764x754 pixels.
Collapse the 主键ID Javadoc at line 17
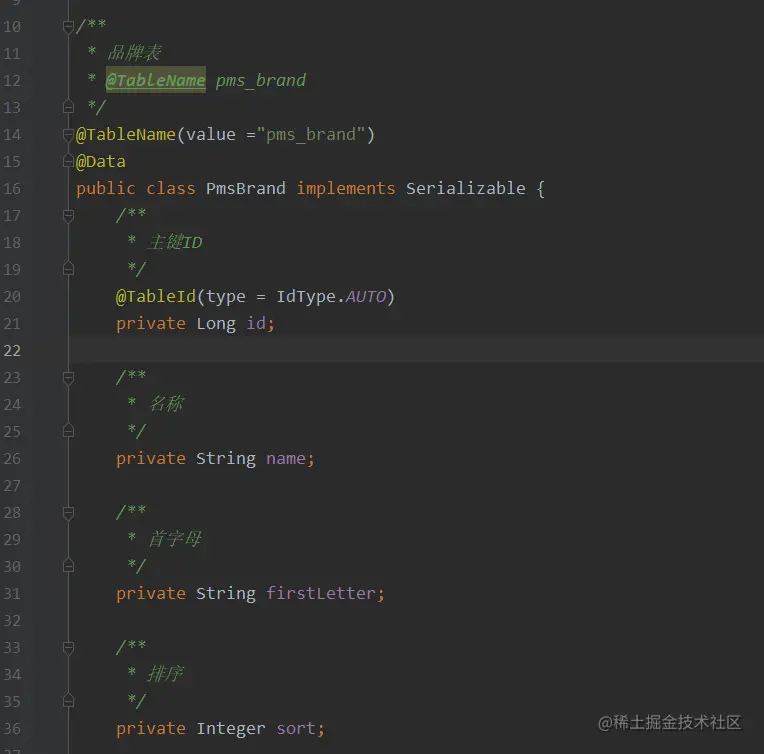tap(68, 216)
